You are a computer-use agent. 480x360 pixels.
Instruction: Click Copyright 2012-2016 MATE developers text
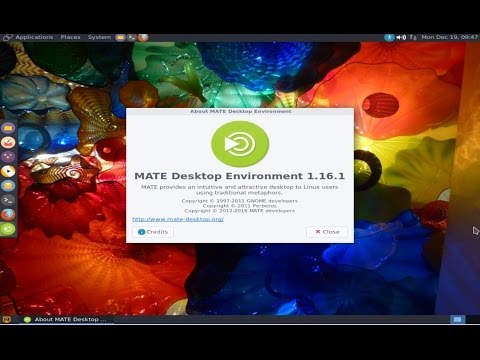click(x=239, y=211)
